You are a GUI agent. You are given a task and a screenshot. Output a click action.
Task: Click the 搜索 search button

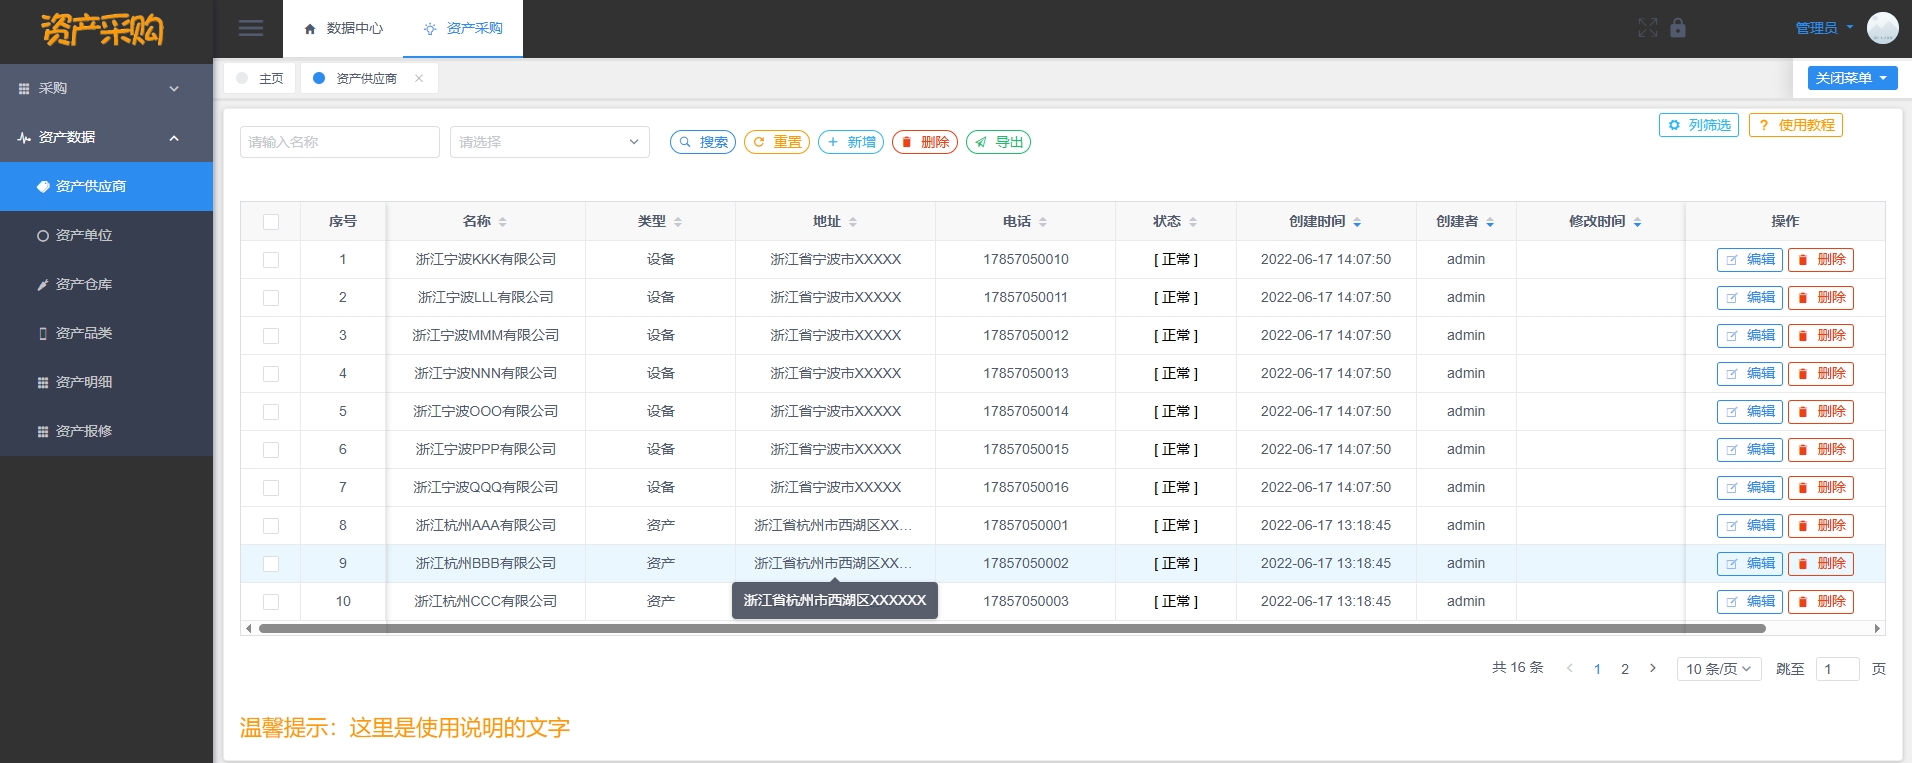pos(703,142)
